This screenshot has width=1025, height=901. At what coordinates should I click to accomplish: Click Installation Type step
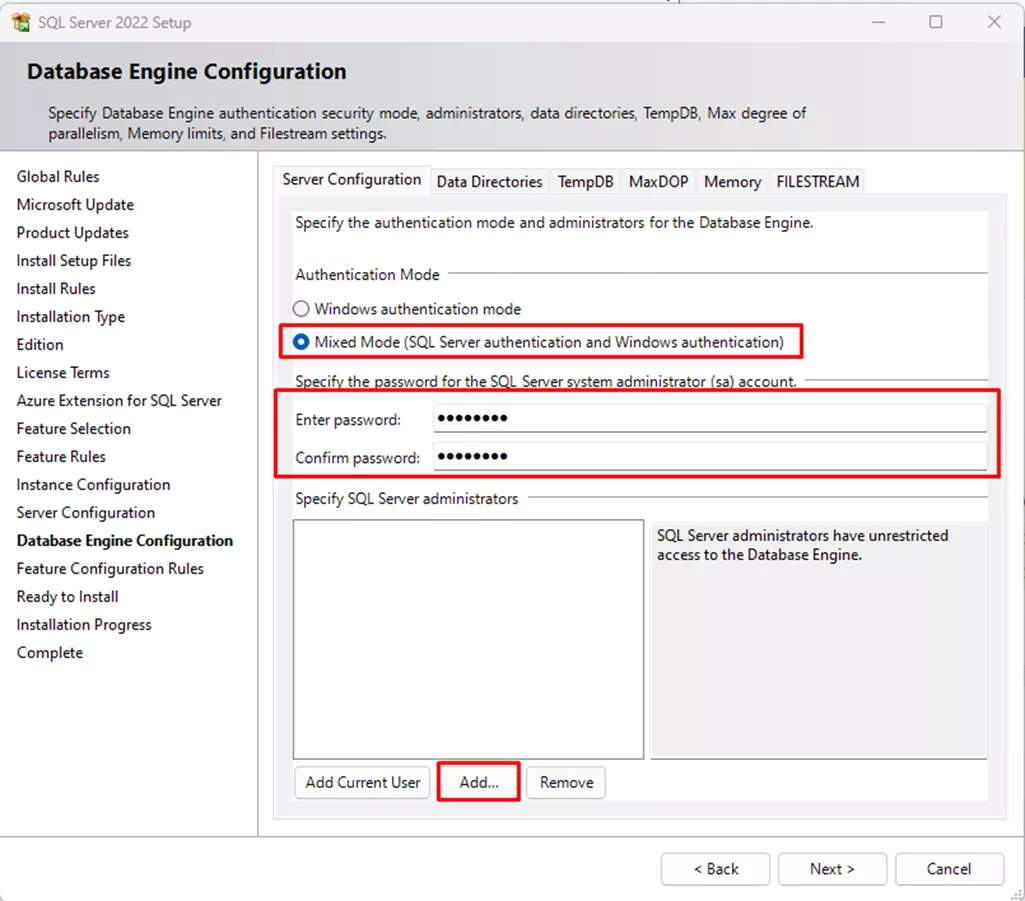pyautogui.click(x=71, y=317)
